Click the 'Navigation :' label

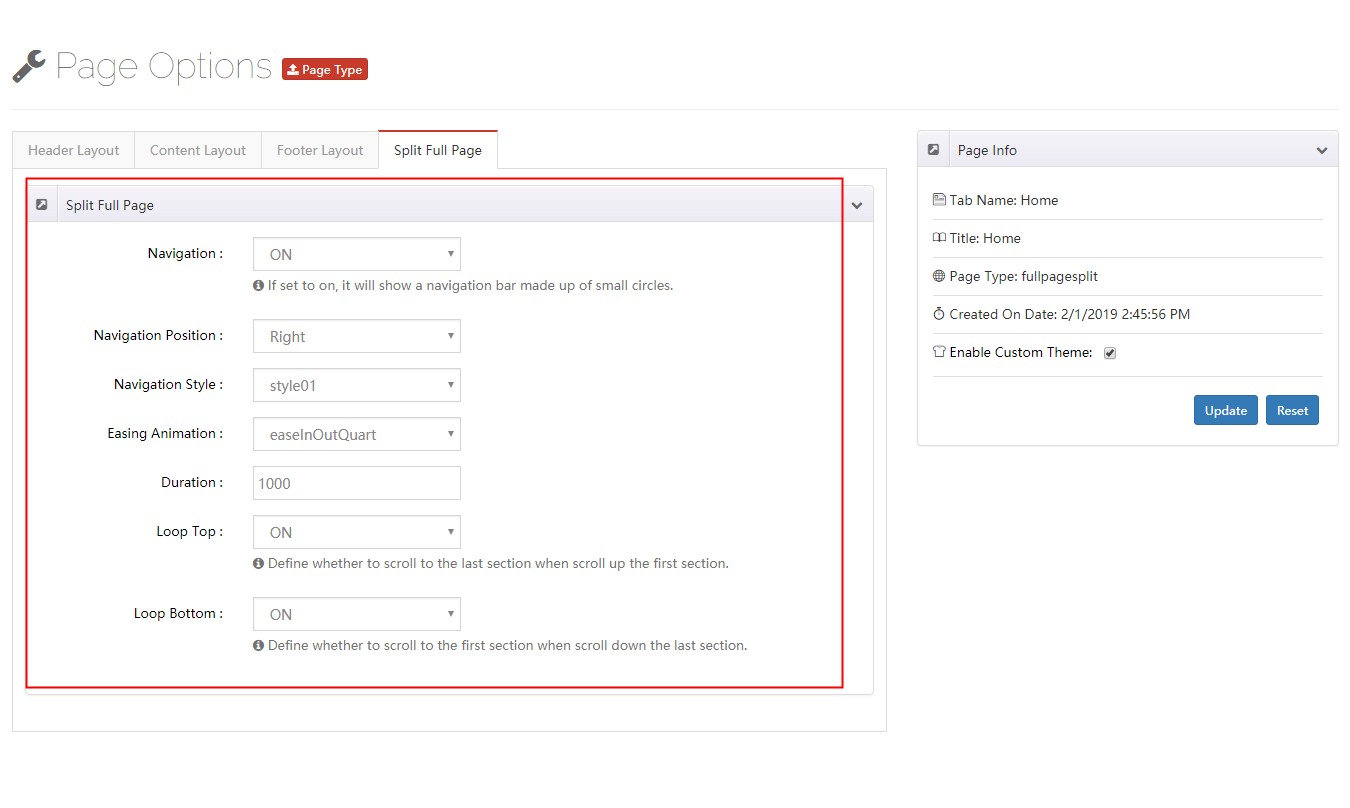click(185, 253)
